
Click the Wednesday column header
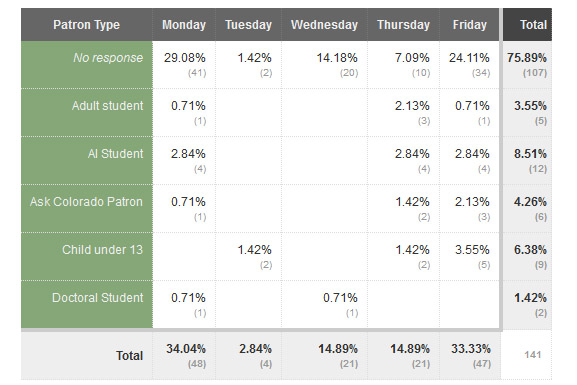click(324, 25)
